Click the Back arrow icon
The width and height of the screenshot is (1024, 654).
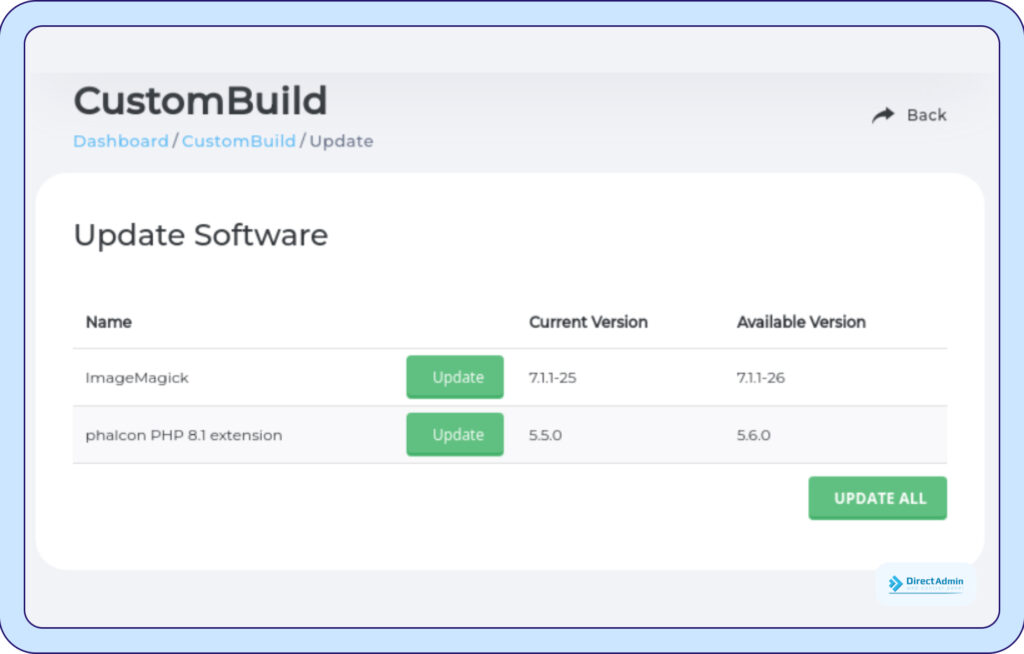coord(883,115)
